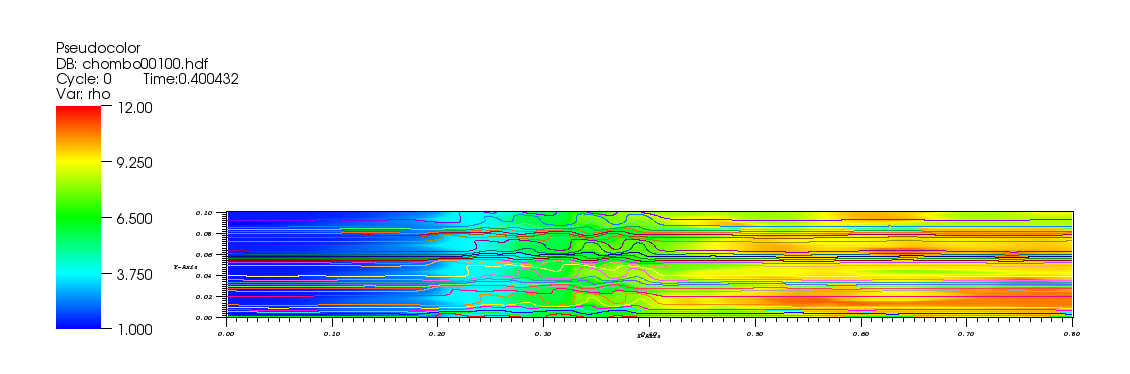Click legend value 9.250

[x=135, y=163]
